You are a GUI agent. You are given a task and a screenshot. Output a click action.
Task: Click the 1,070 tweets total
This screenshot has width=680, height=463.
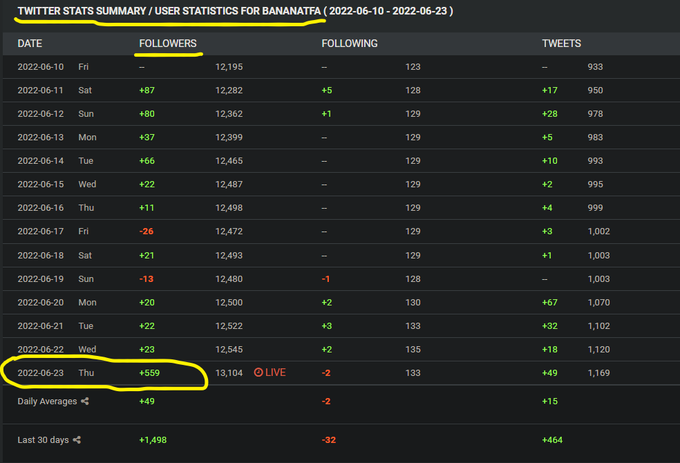598,302
